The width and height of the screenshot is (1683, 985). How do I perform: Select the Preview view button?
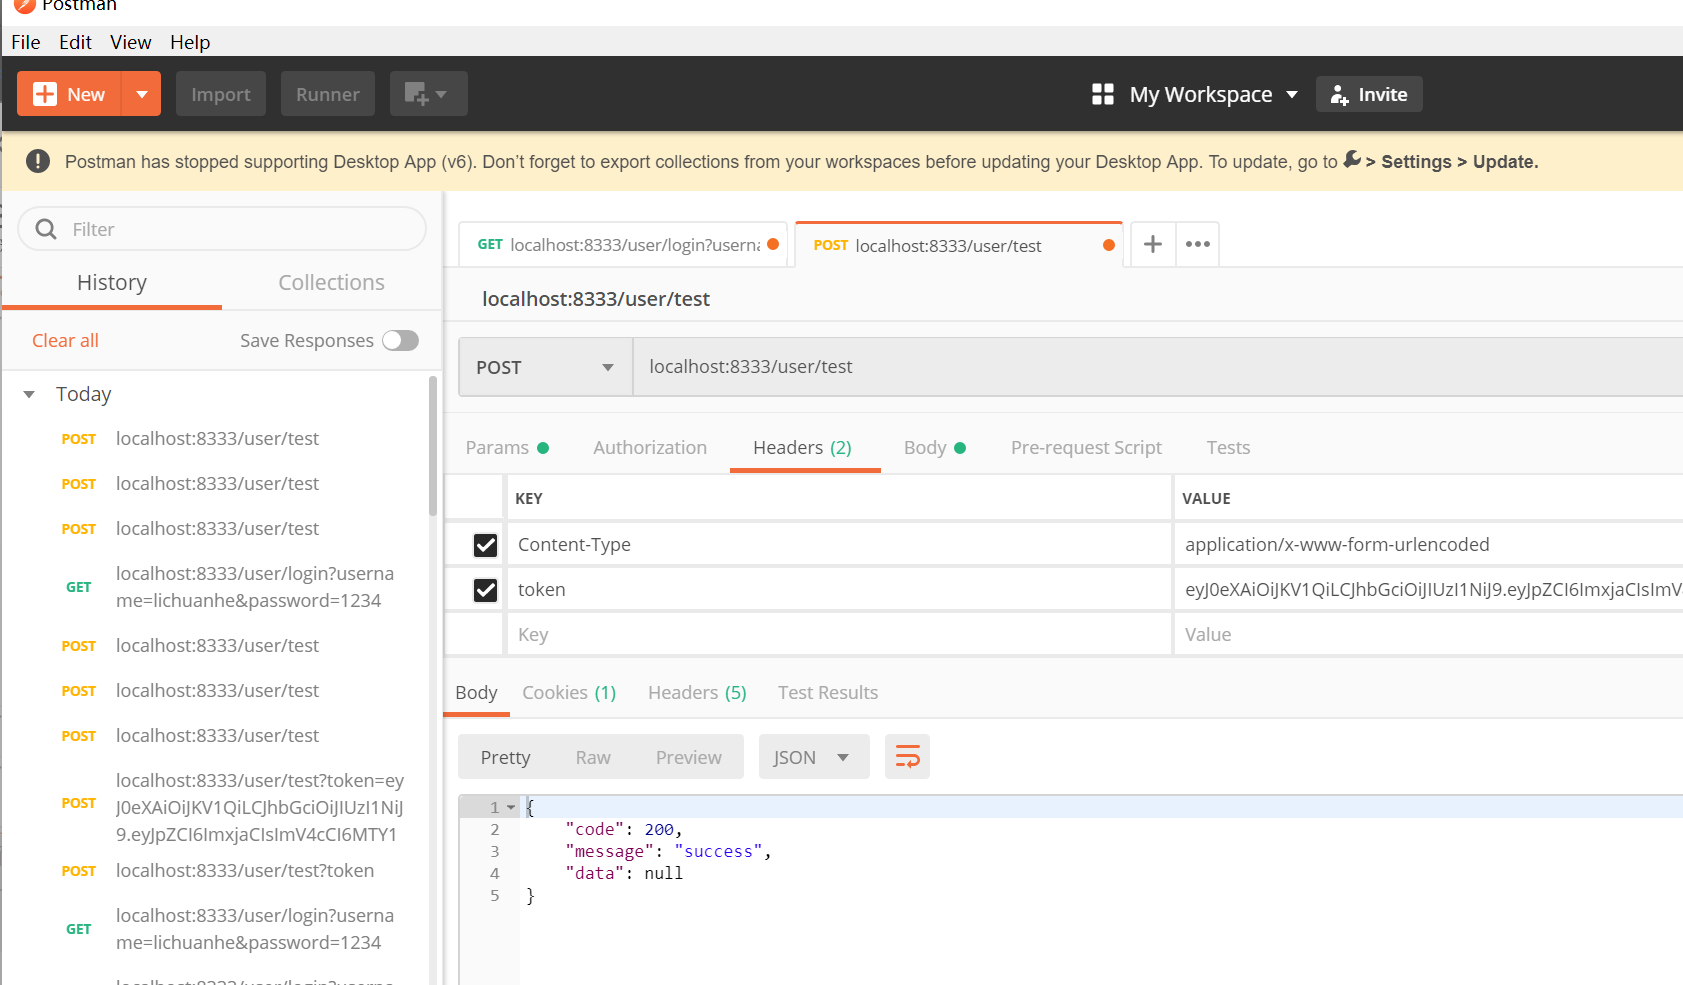pos(688,757)
